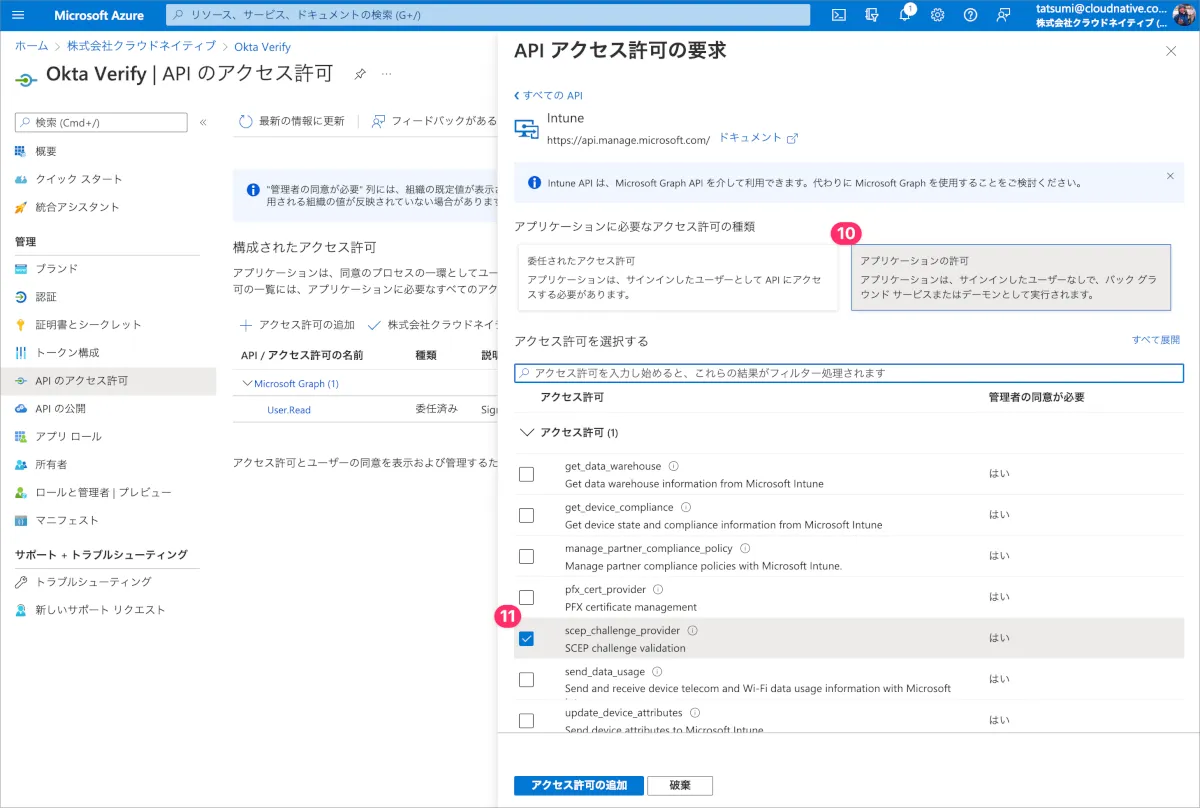The height and width of the screenshot is (808, 1200).
Task: Dismiss the Intune API info banner
Action: click(1170, 176)
